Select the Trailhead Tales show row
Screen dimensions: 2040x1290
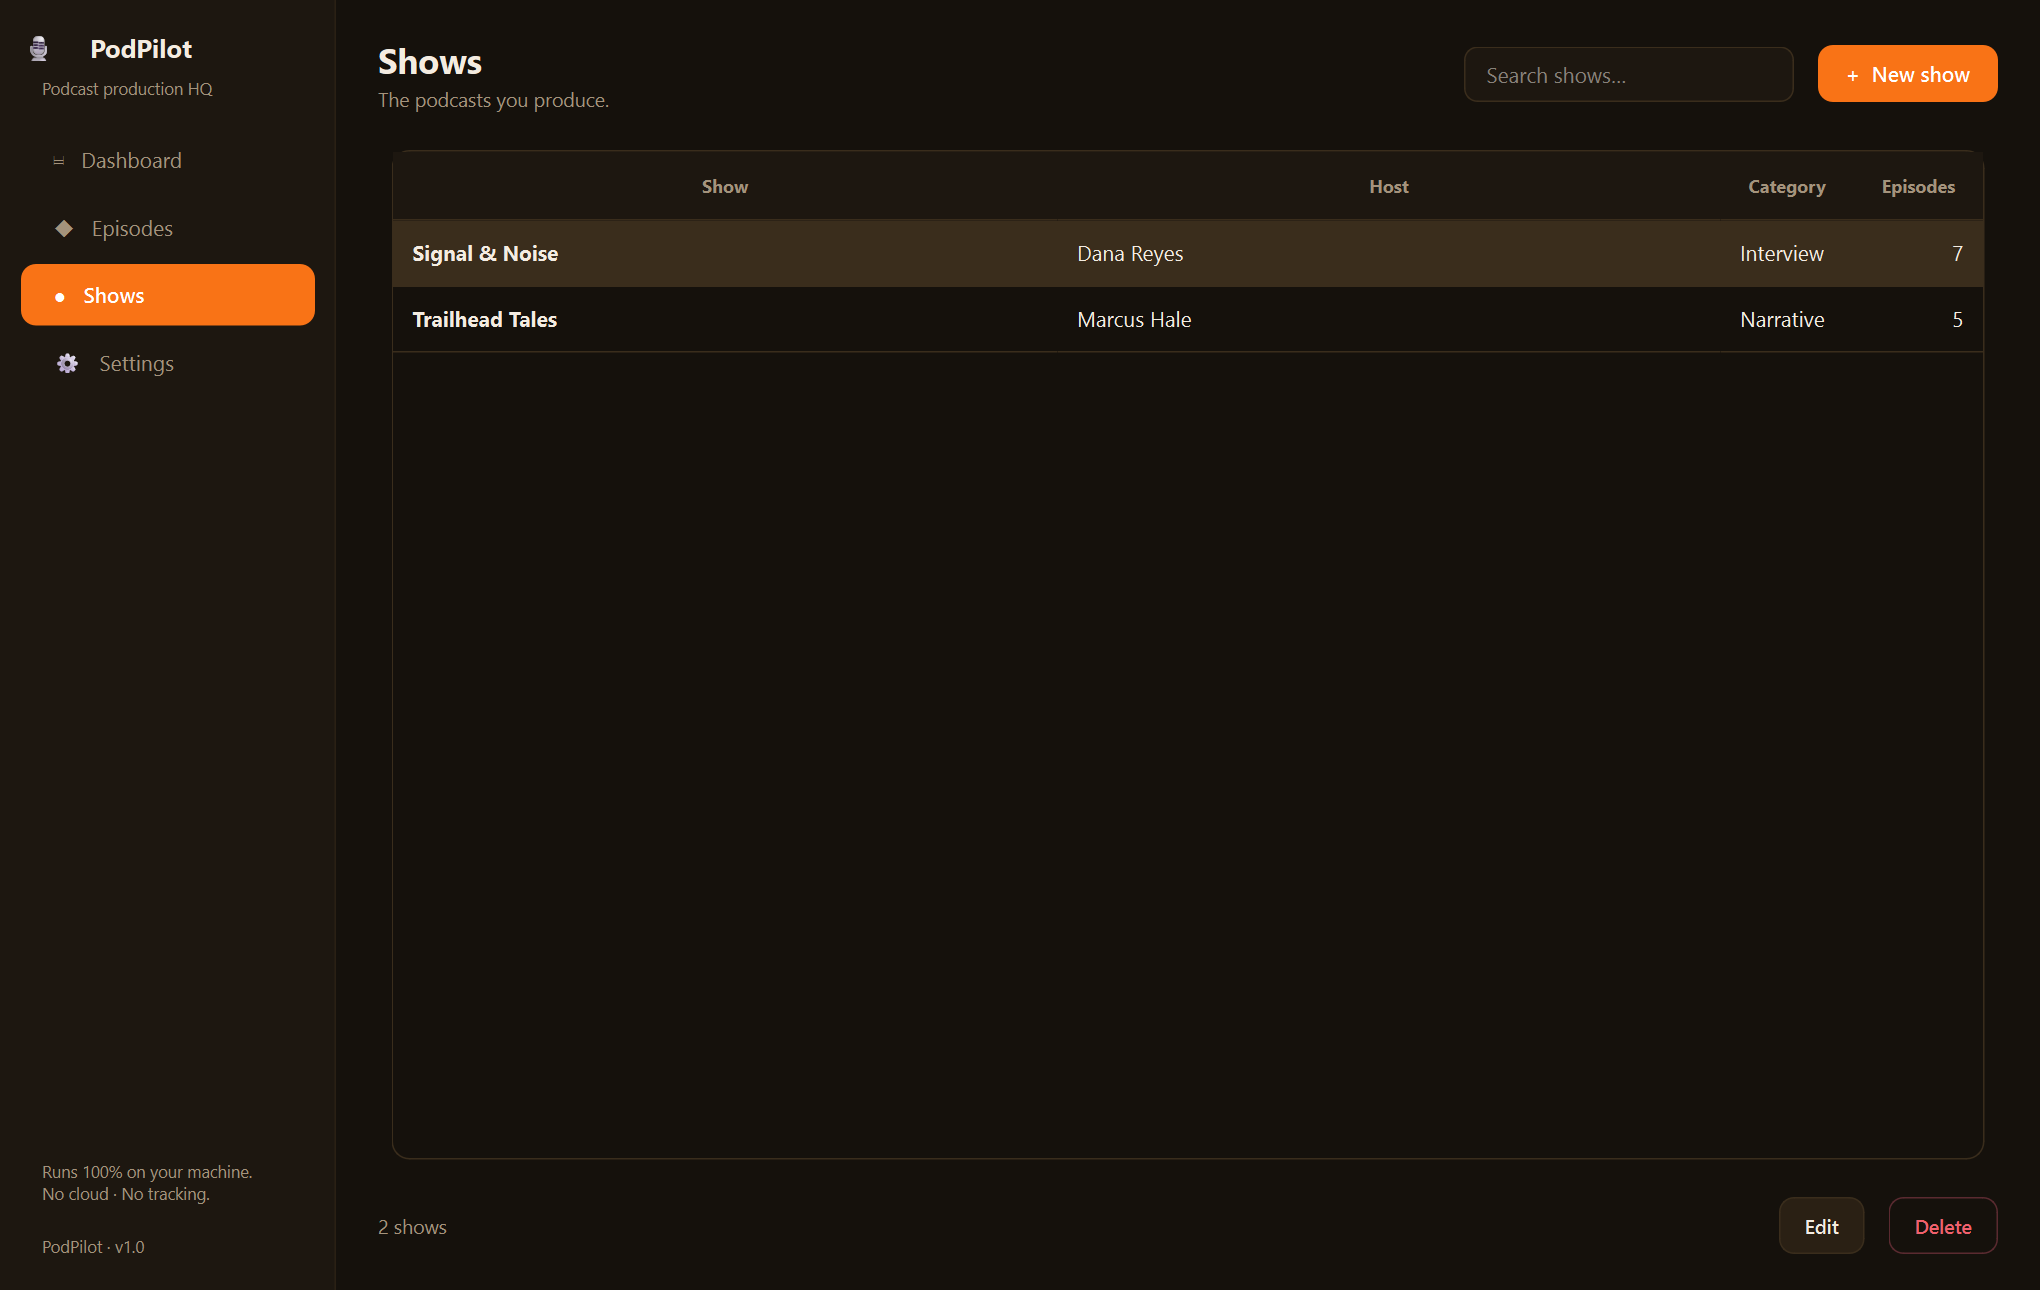1188,320
